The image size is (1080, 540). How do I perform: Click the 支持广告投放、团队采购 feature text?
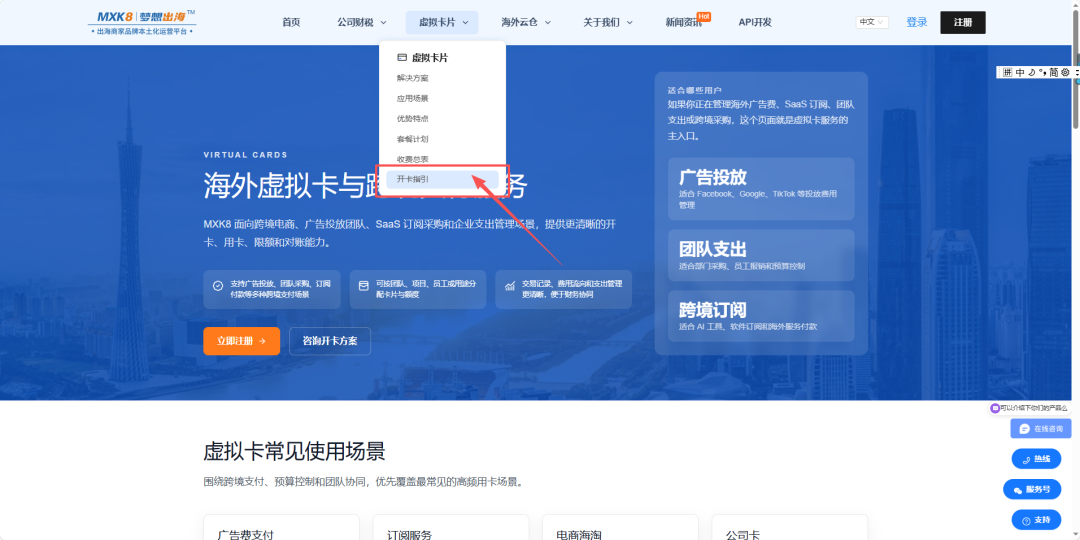click(280, 289)
